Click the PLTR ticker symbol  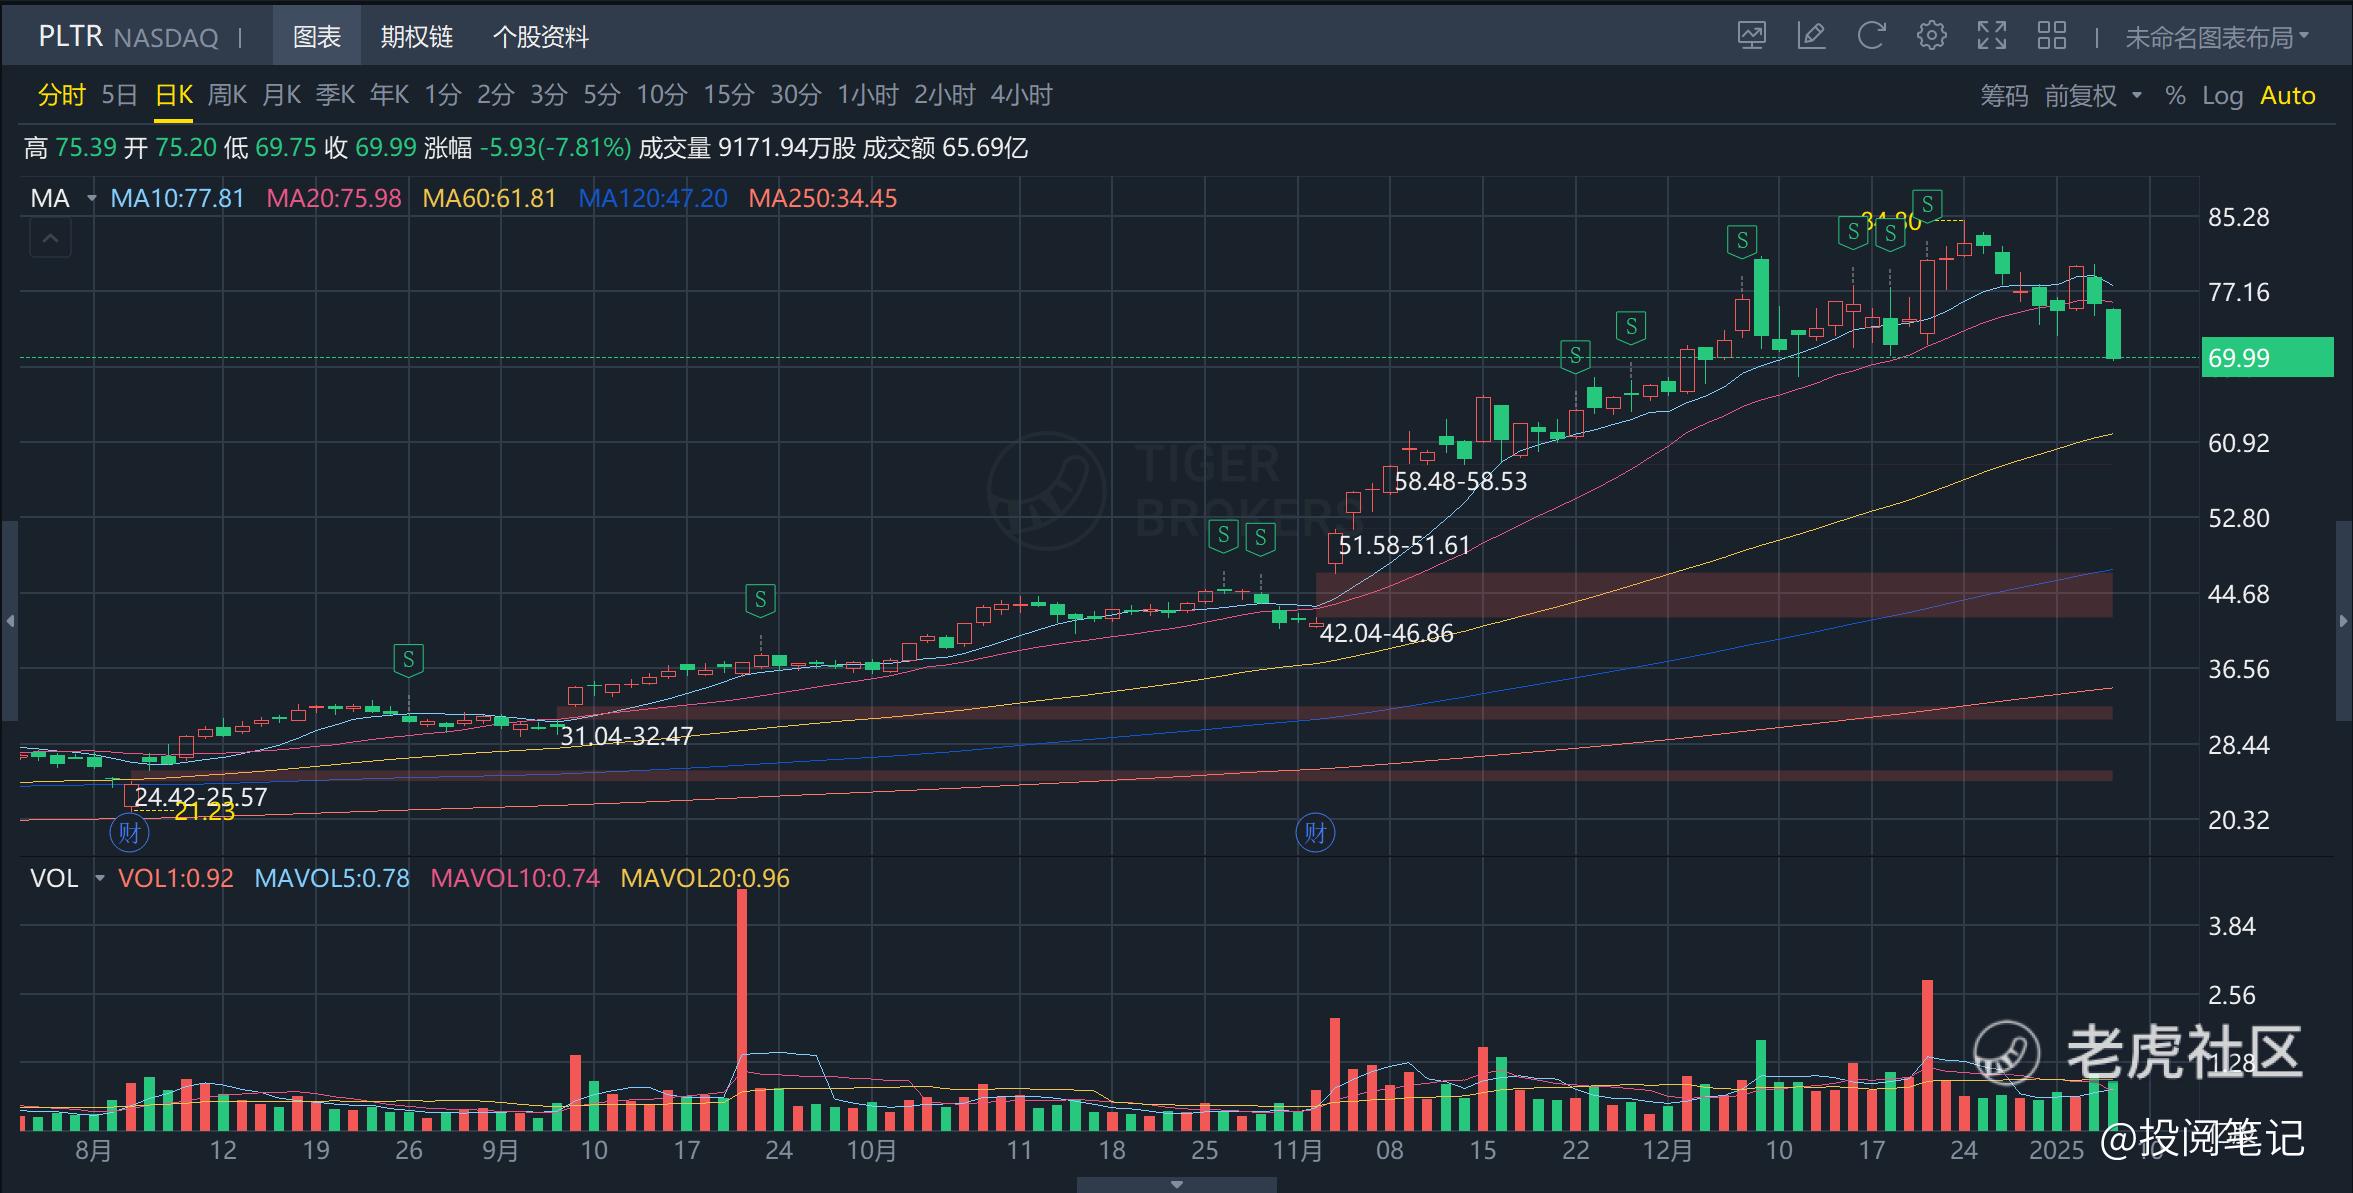coord(70,37)
